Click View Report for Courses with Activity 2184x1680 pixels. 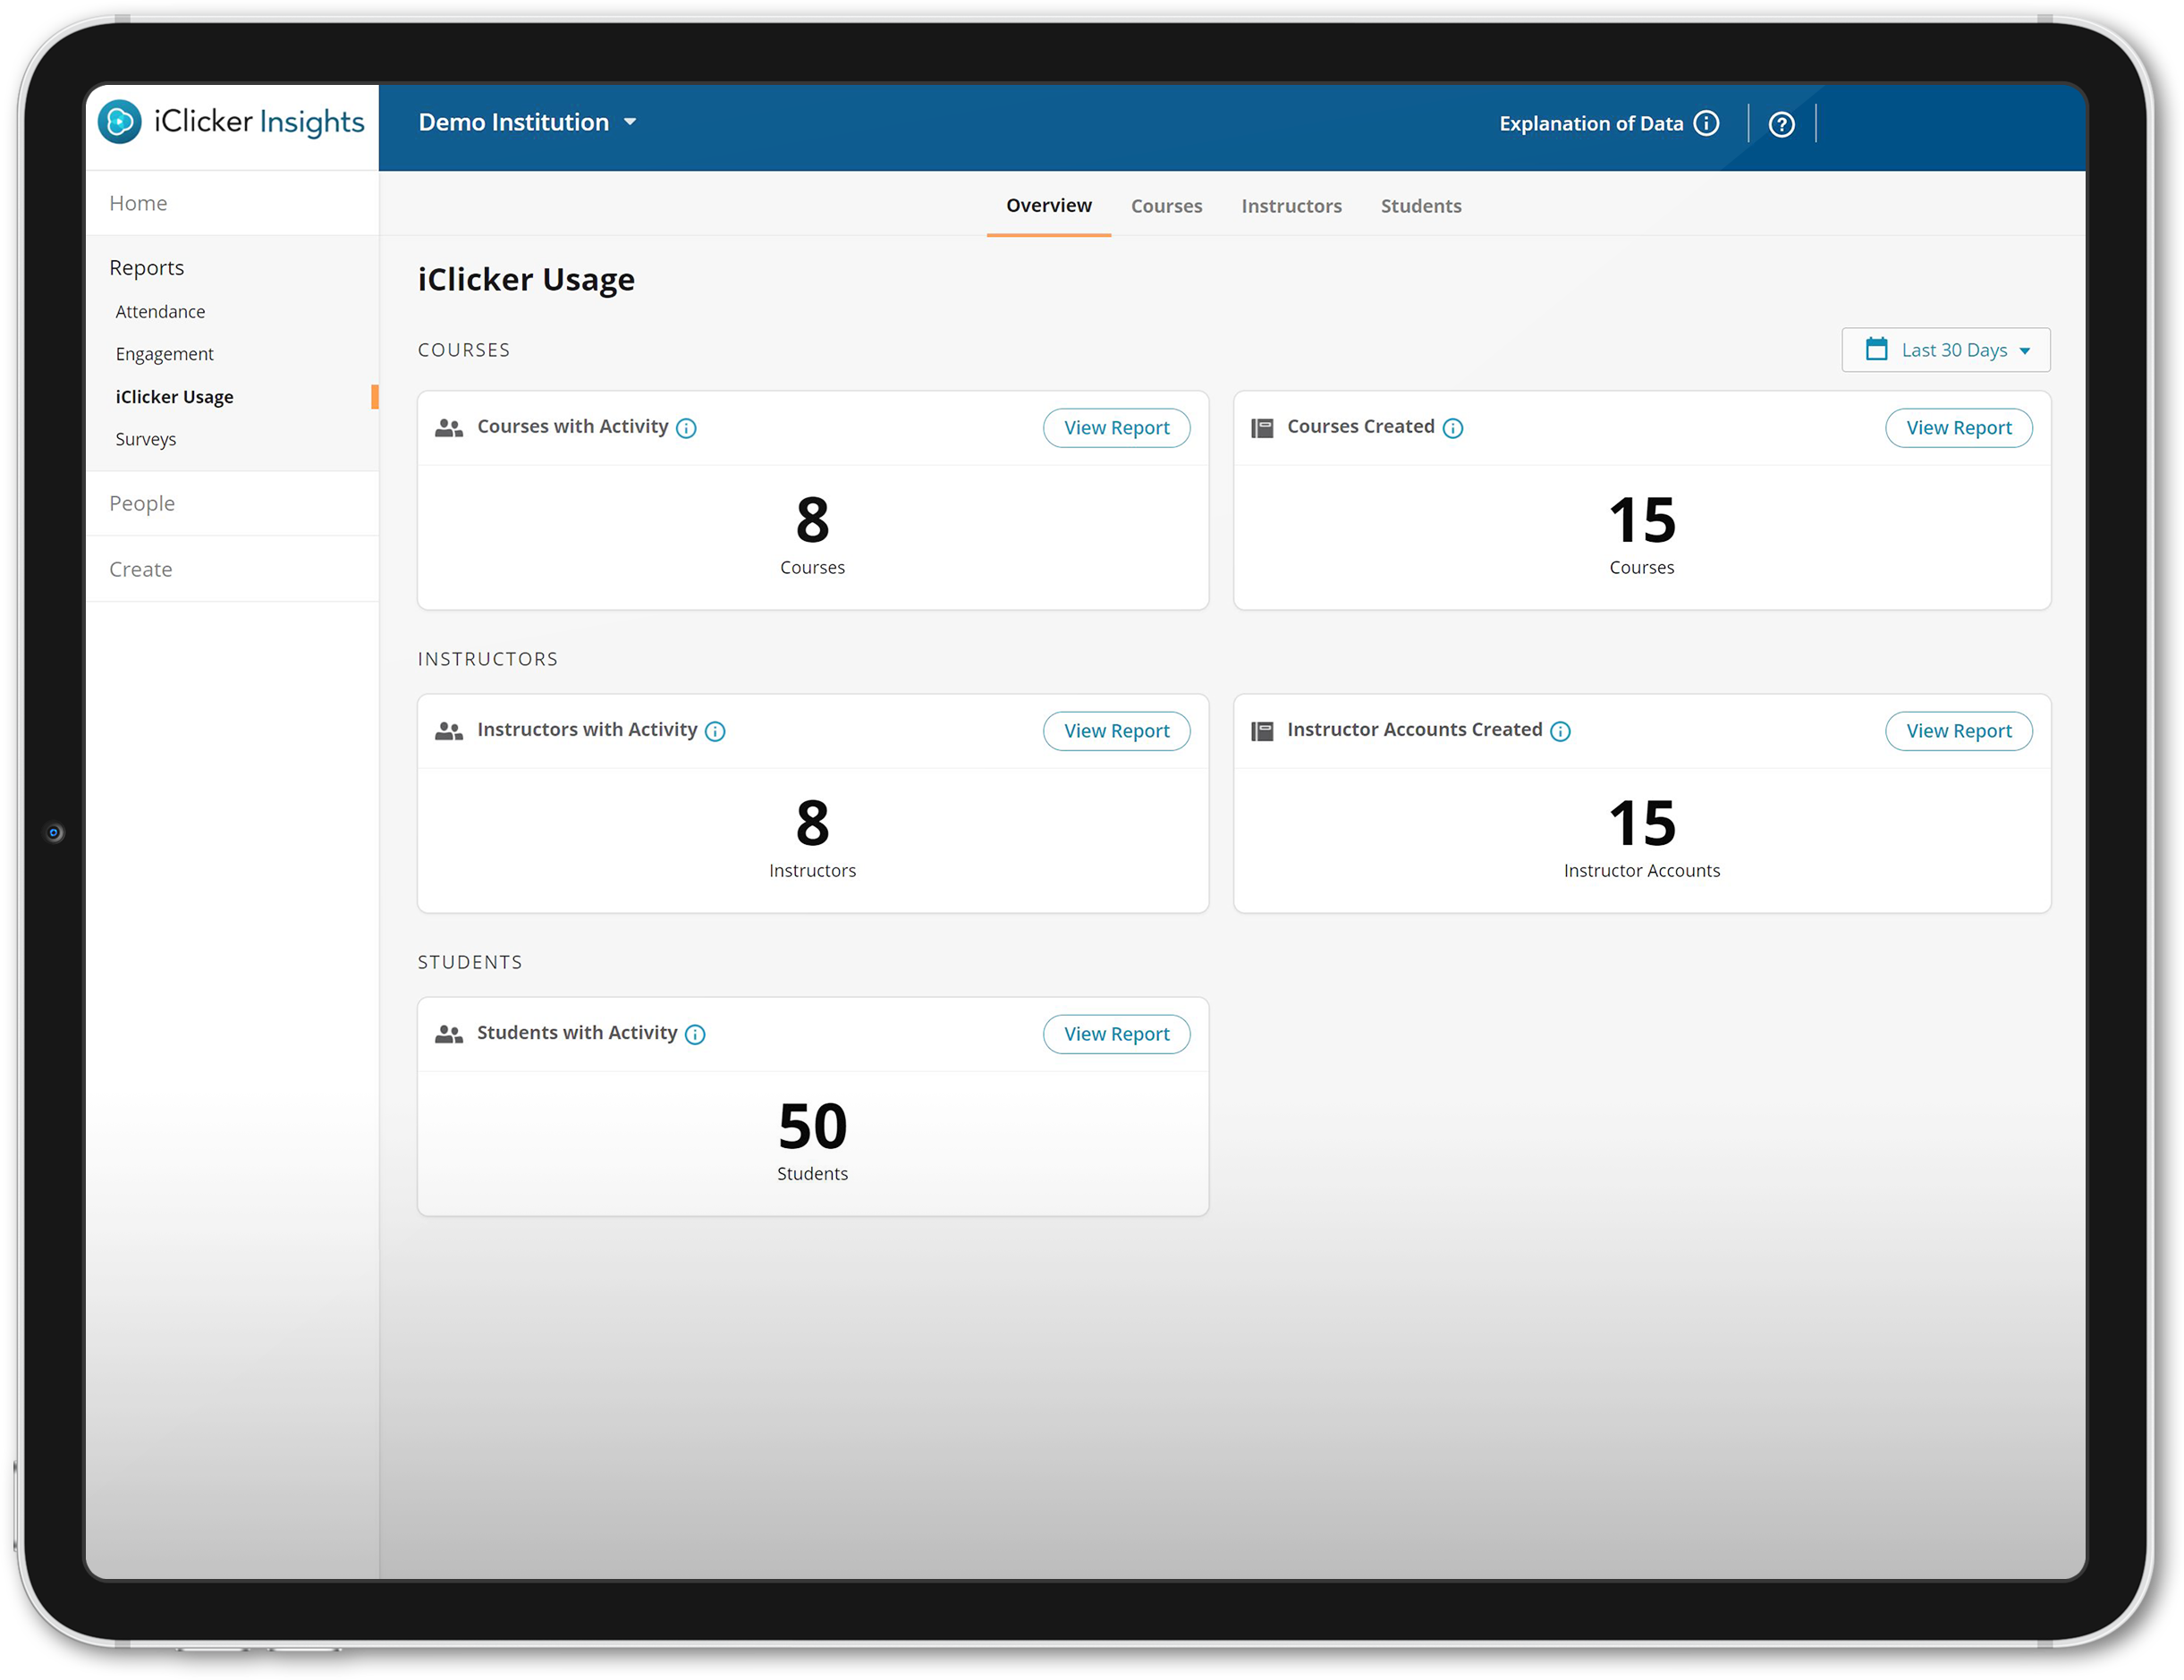pos(1116,426)
